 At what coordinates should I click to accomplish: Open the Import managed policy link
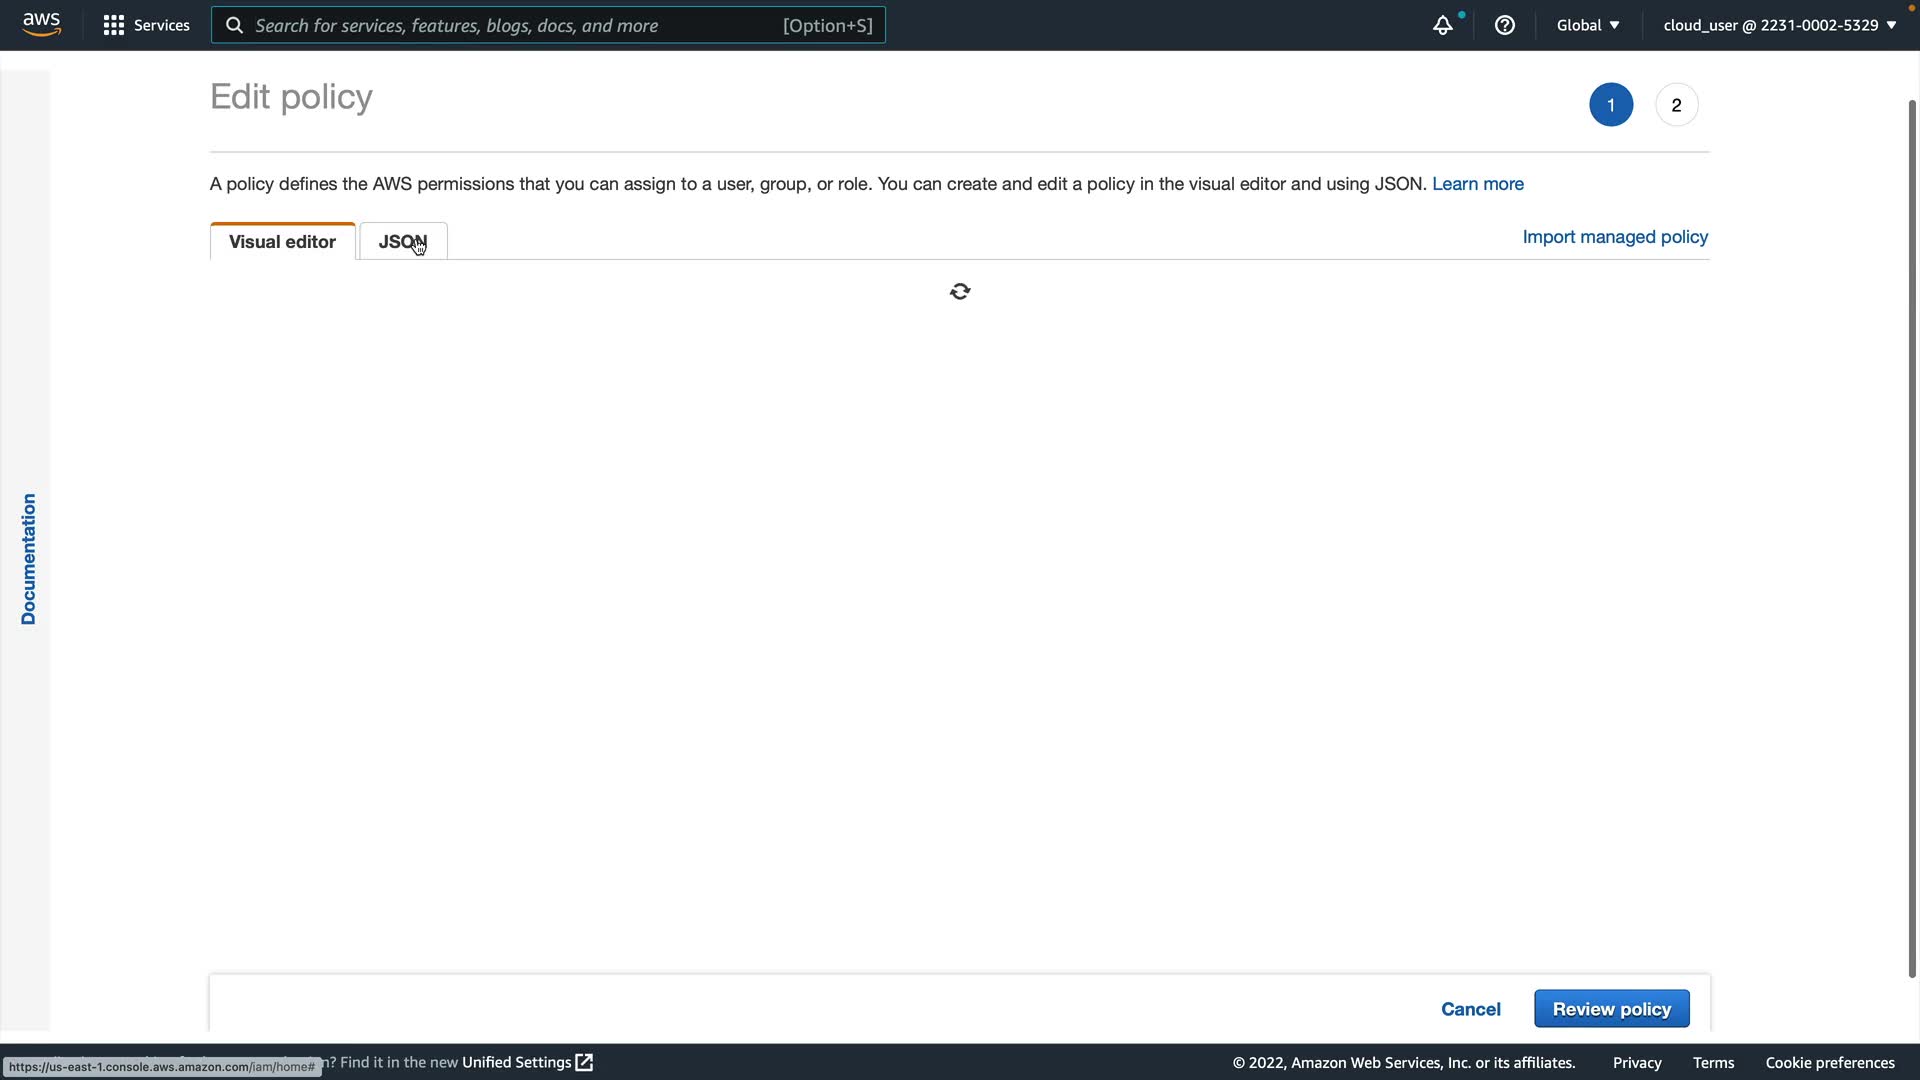point(1614,237)
